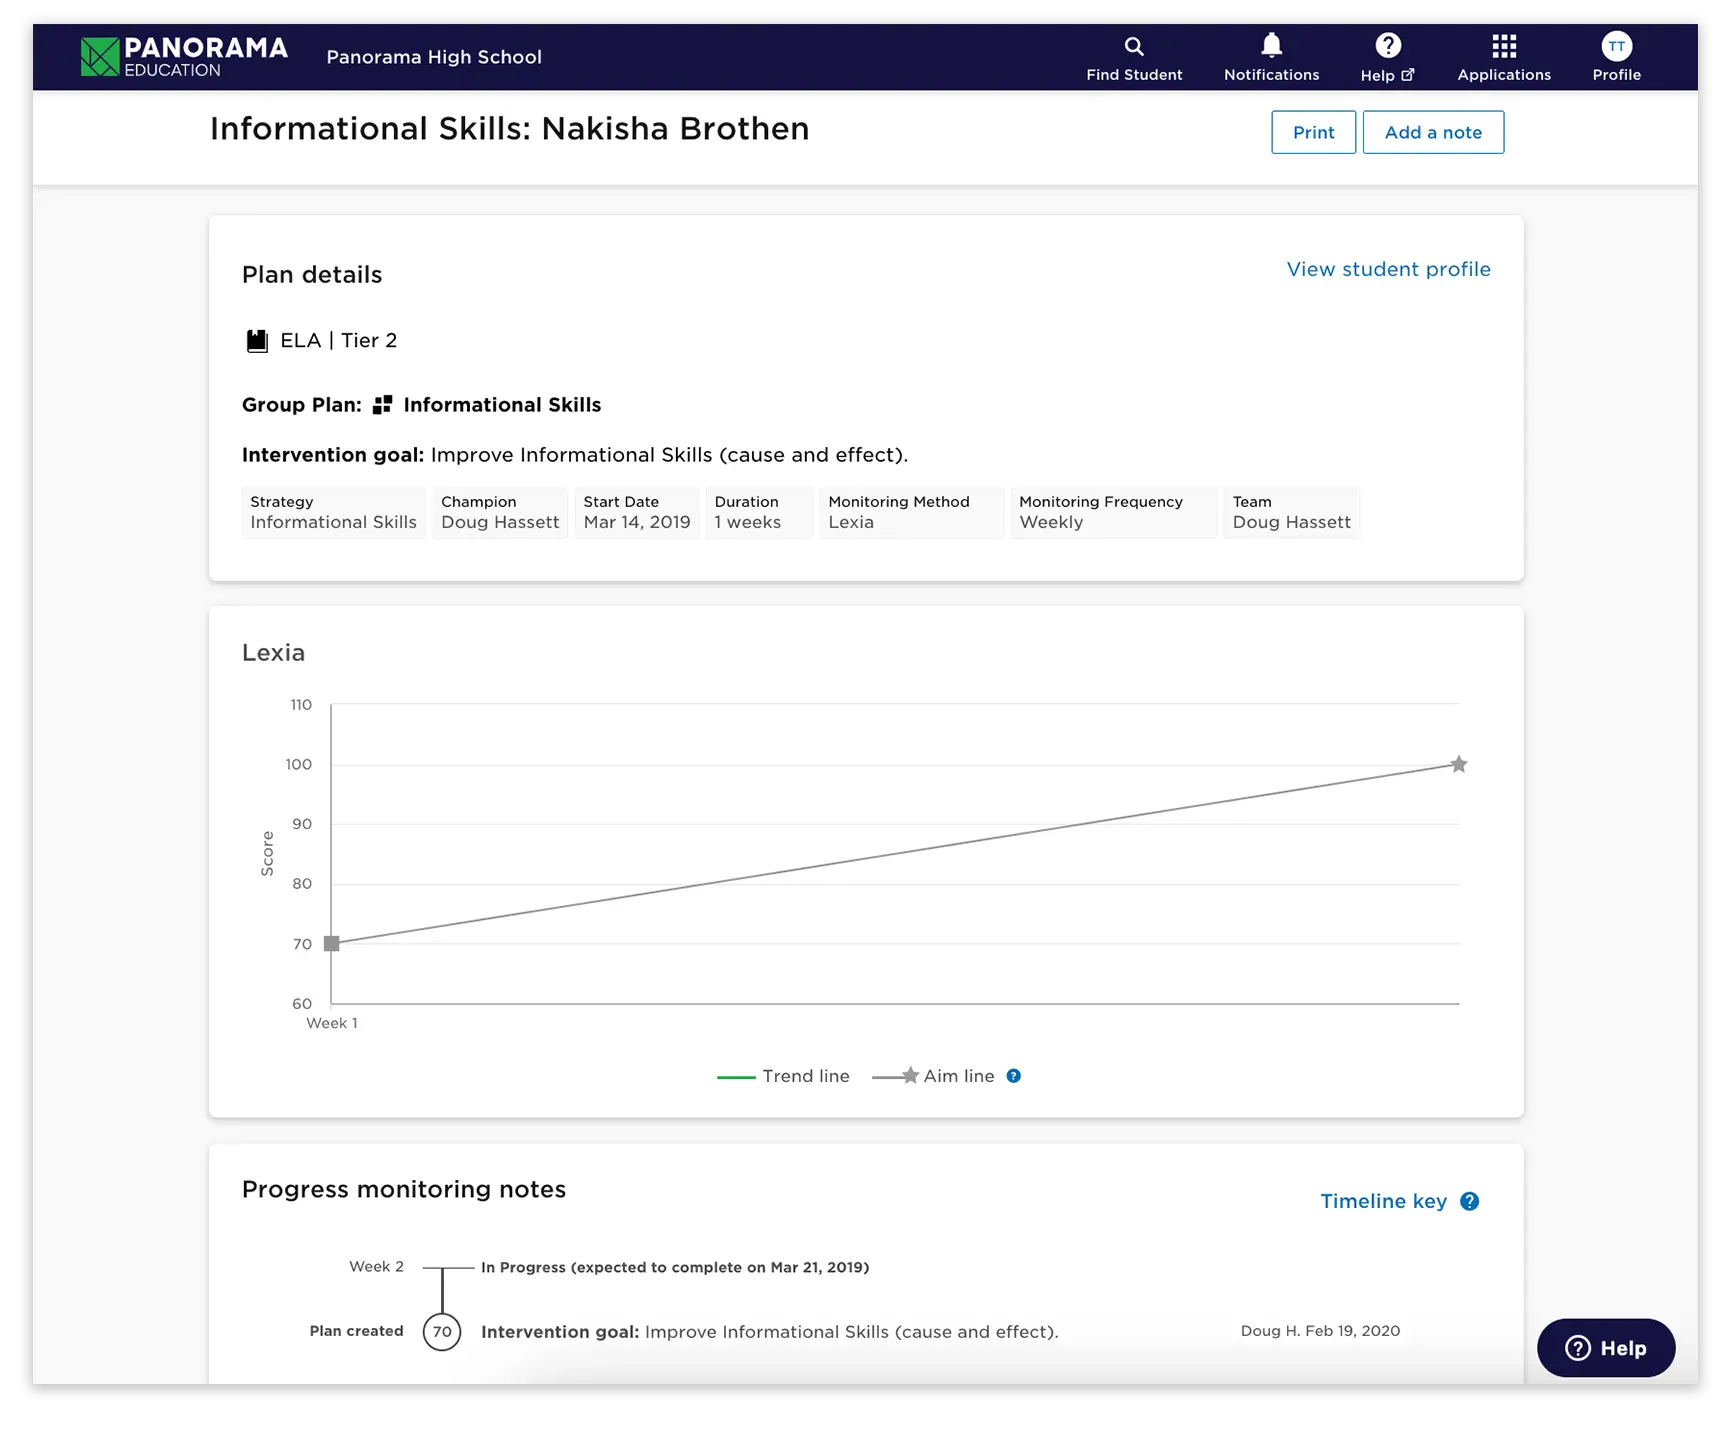1730x1432 pixels.
Task: Click Monitoring Method Lexia field
Action: click(910, 512)
